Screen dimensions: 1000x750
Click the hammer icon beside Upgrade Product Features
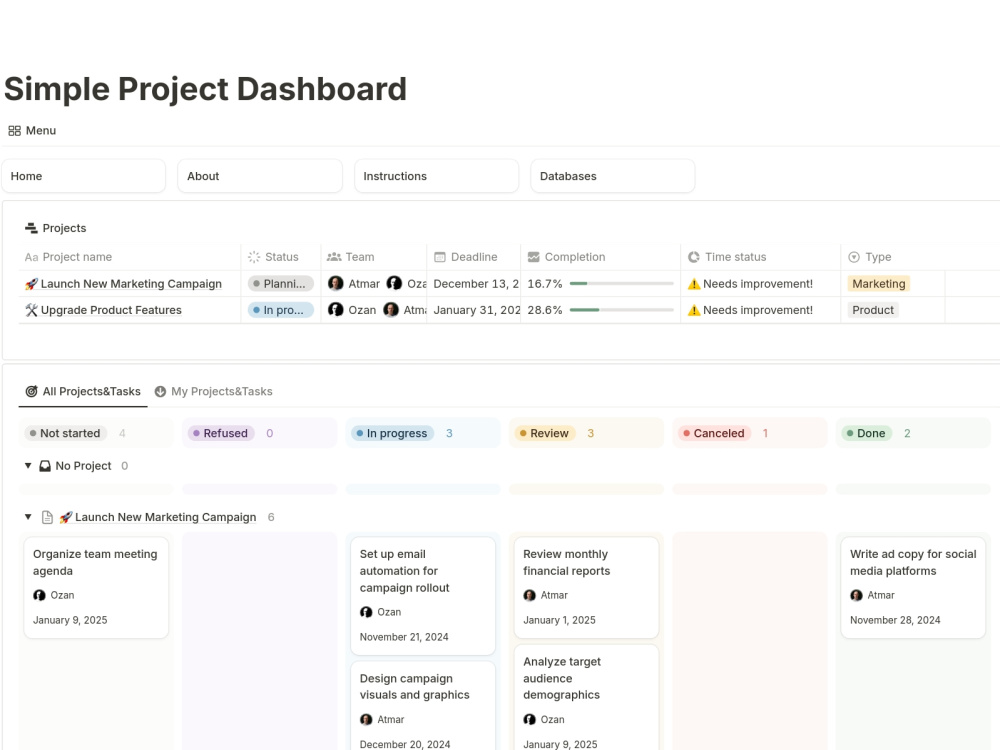[30, 310]
